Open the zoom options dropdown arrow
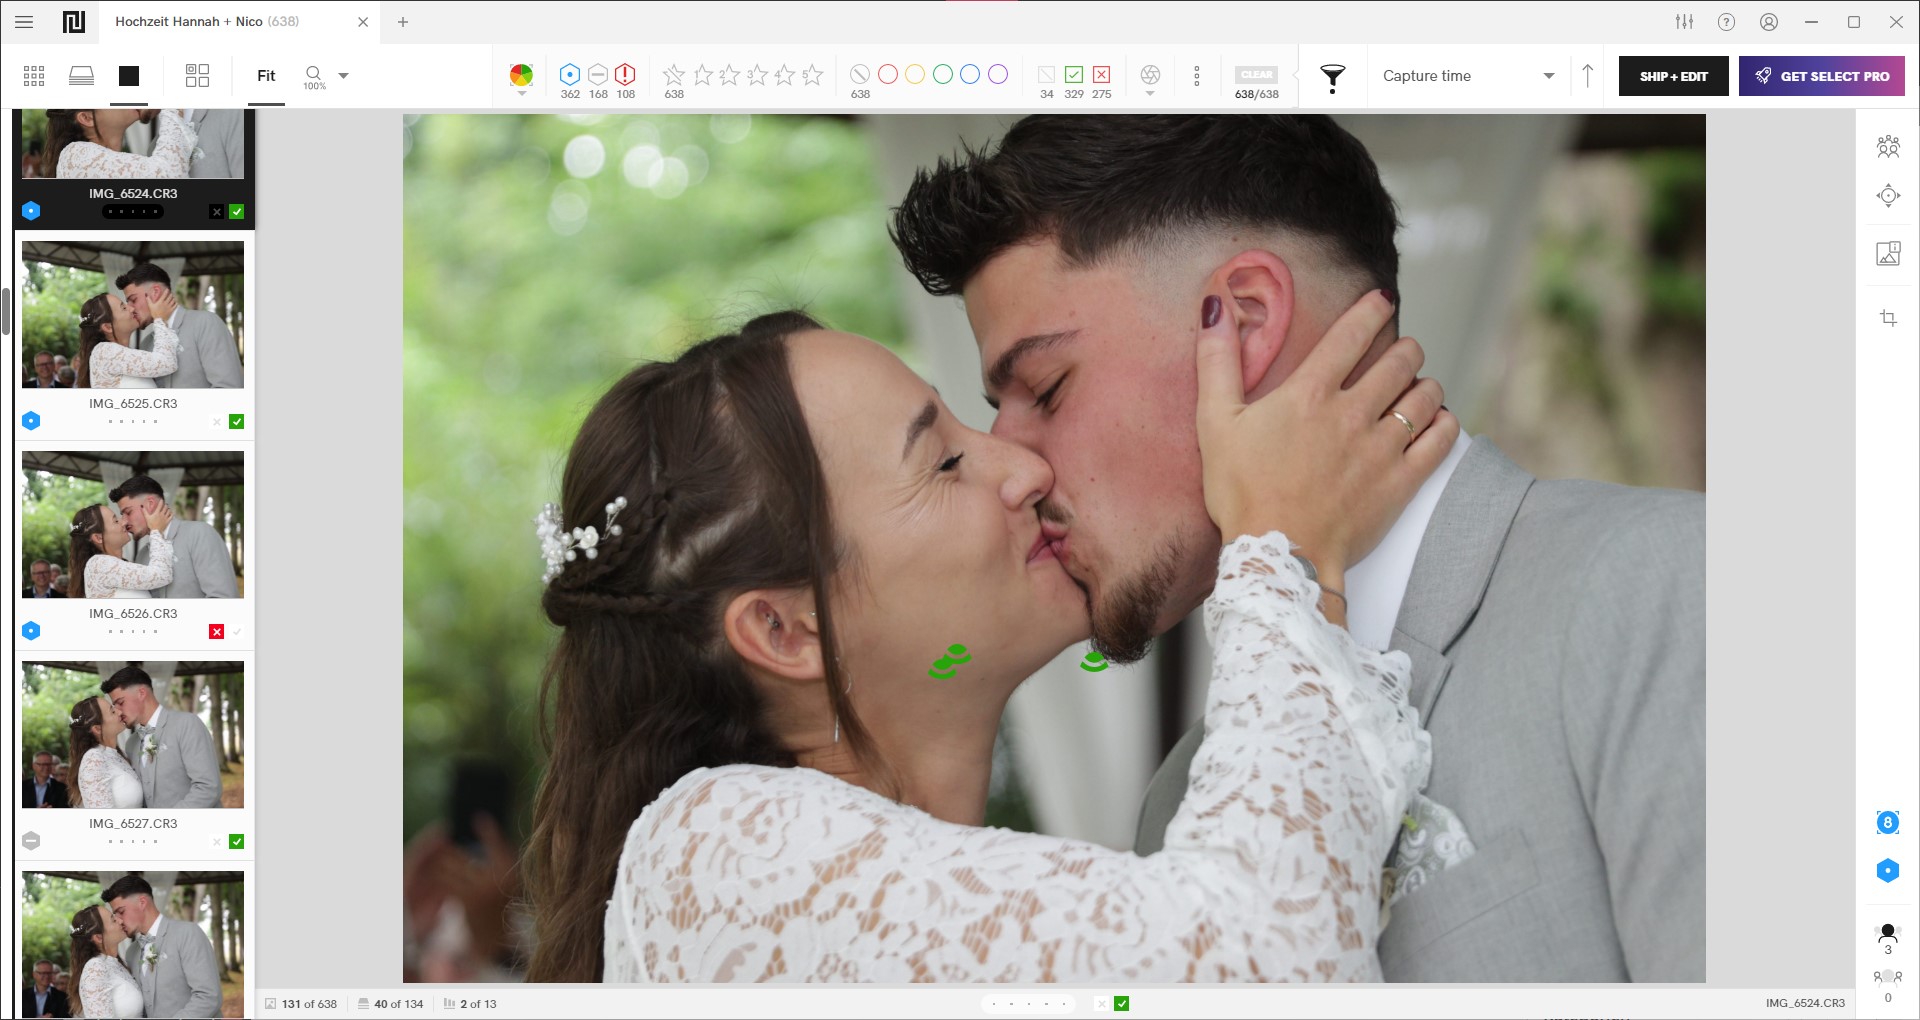The width and height of the screenshot is (1920, 1020). click(344, 76)
